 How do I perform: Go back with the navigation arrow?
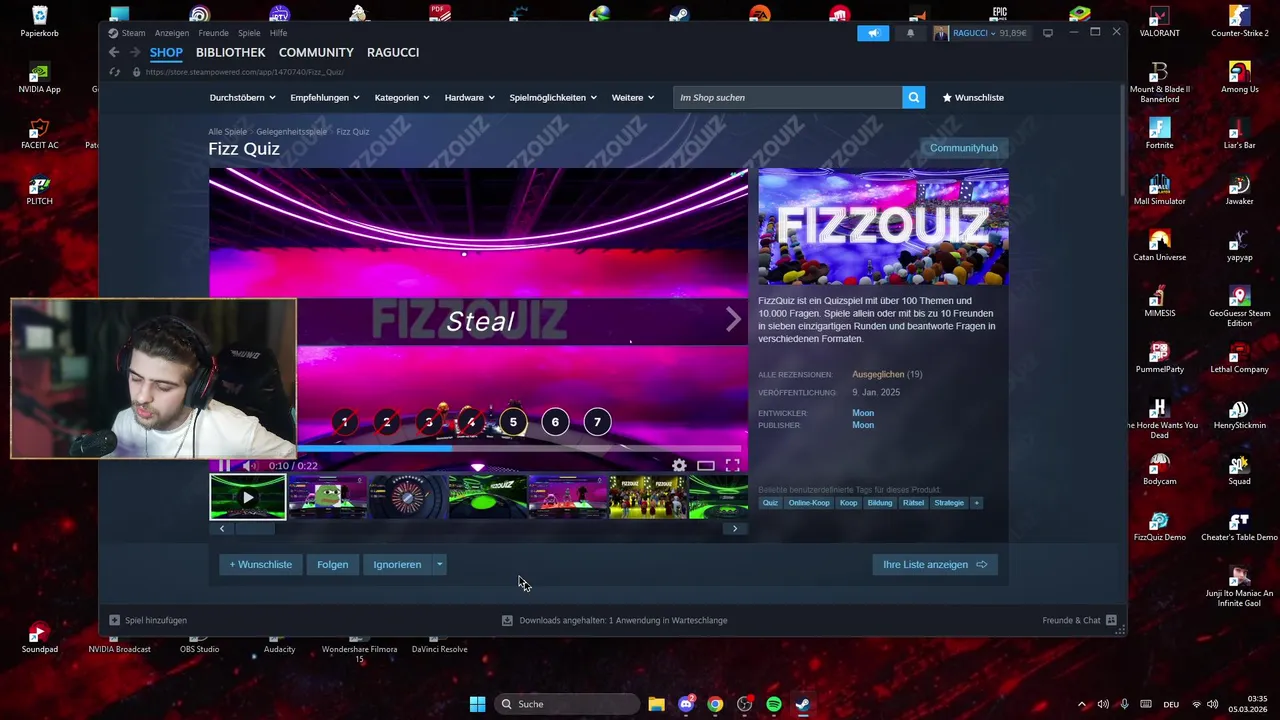[114, 52]
